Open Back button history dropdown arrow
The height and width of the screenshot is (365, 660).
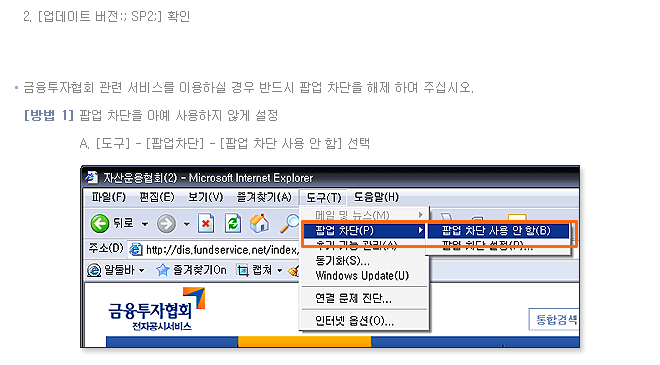pyautogui.click(x=145, y=224)
